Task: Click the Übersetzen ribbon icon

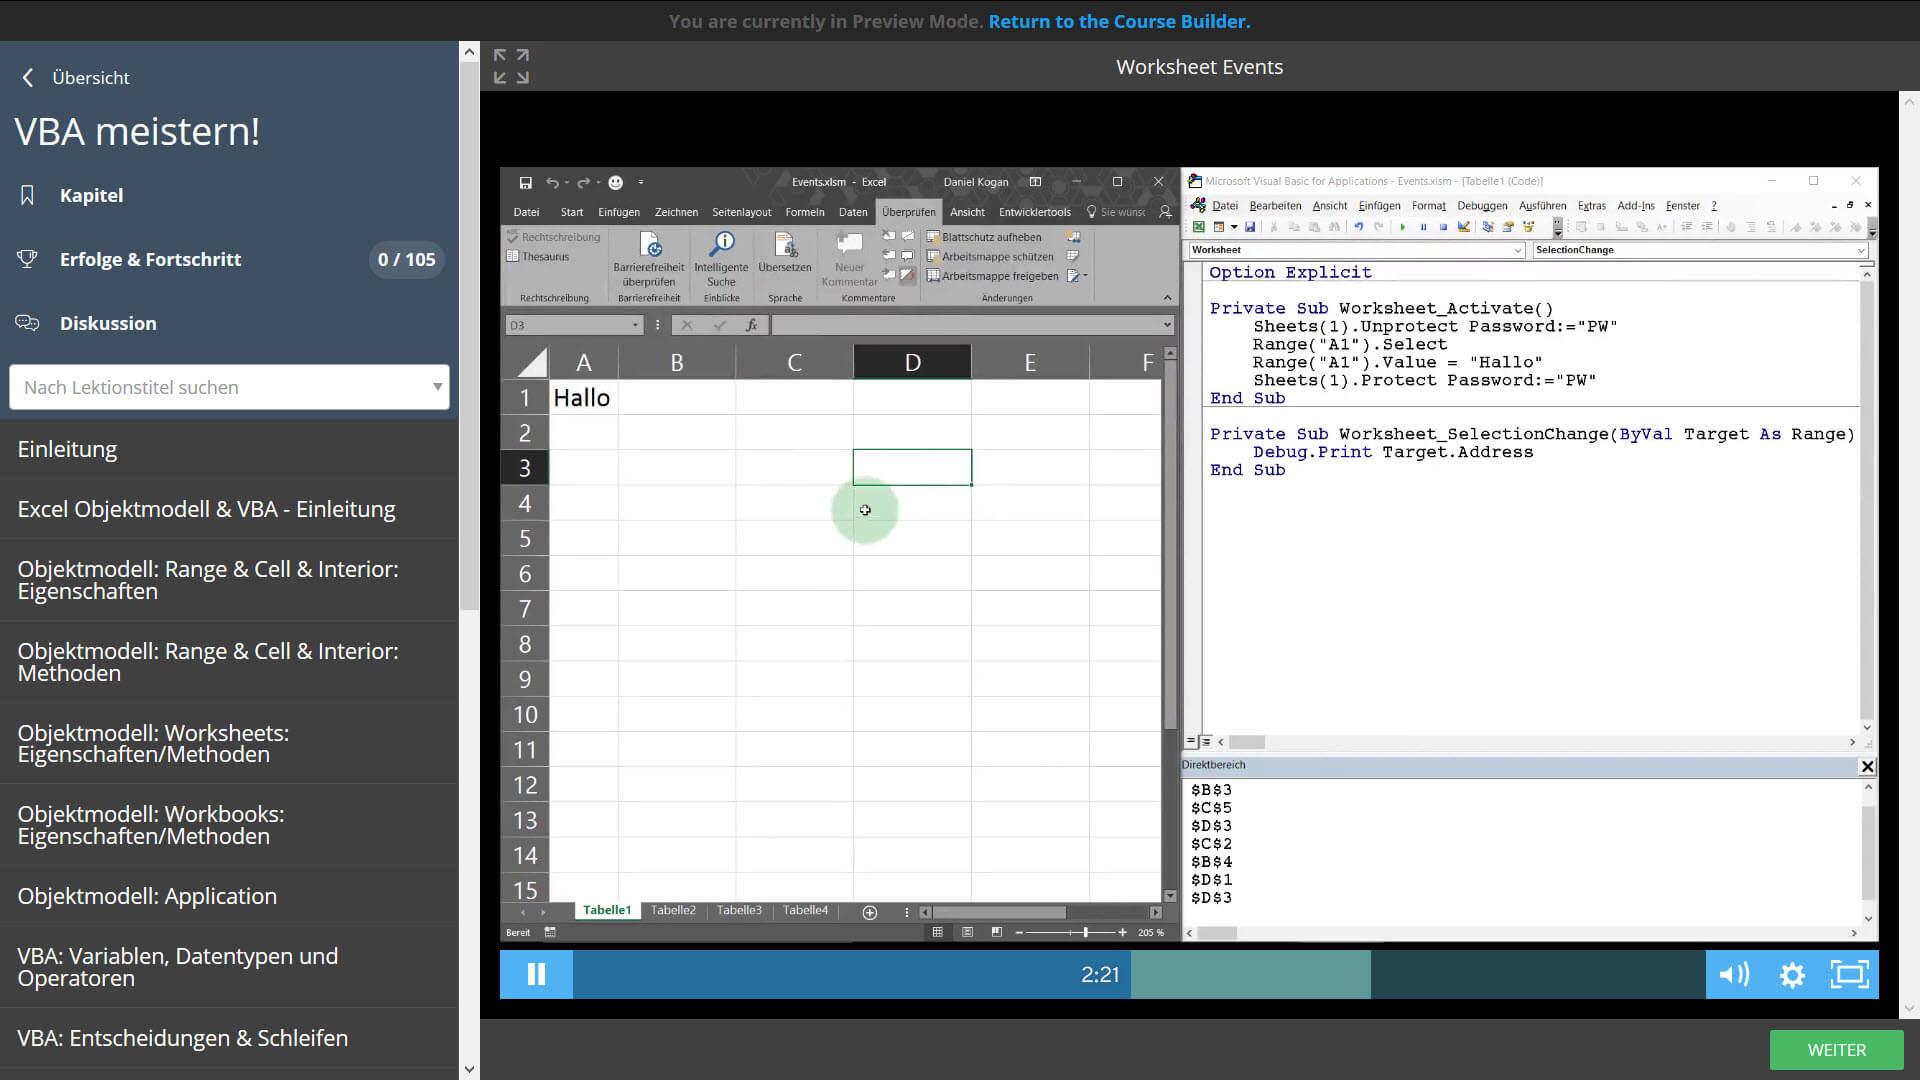Action: (x=785, y=244)
